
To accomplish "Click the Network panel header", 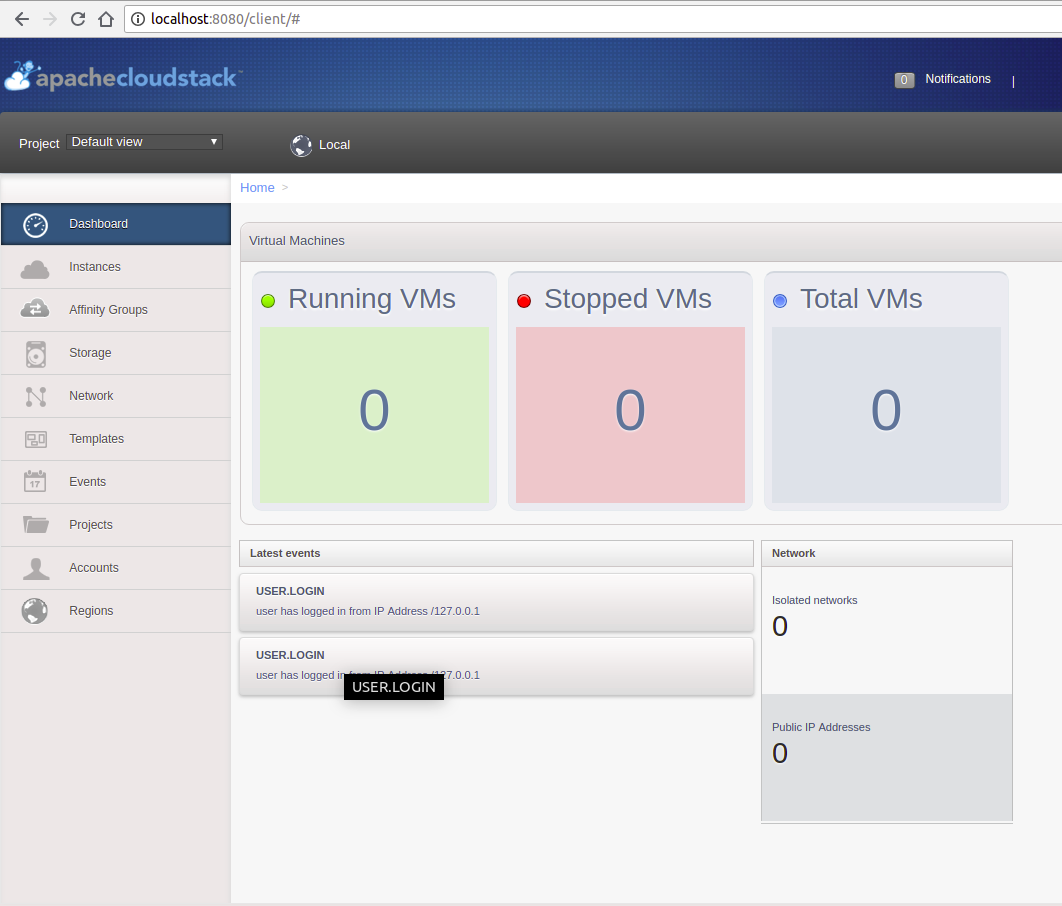I will [887, 553].
